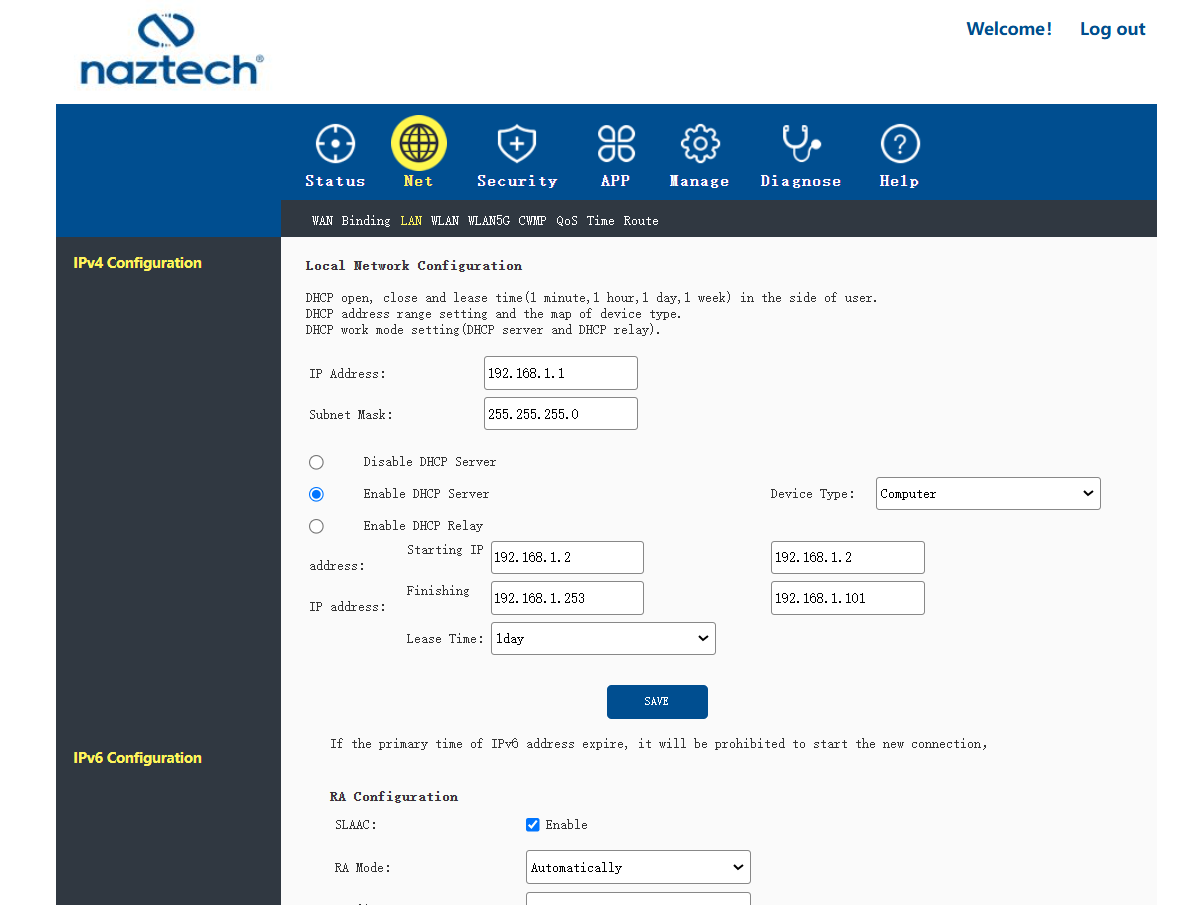Select the Net globe icon

pyautogui.click(x=419, y=143)
